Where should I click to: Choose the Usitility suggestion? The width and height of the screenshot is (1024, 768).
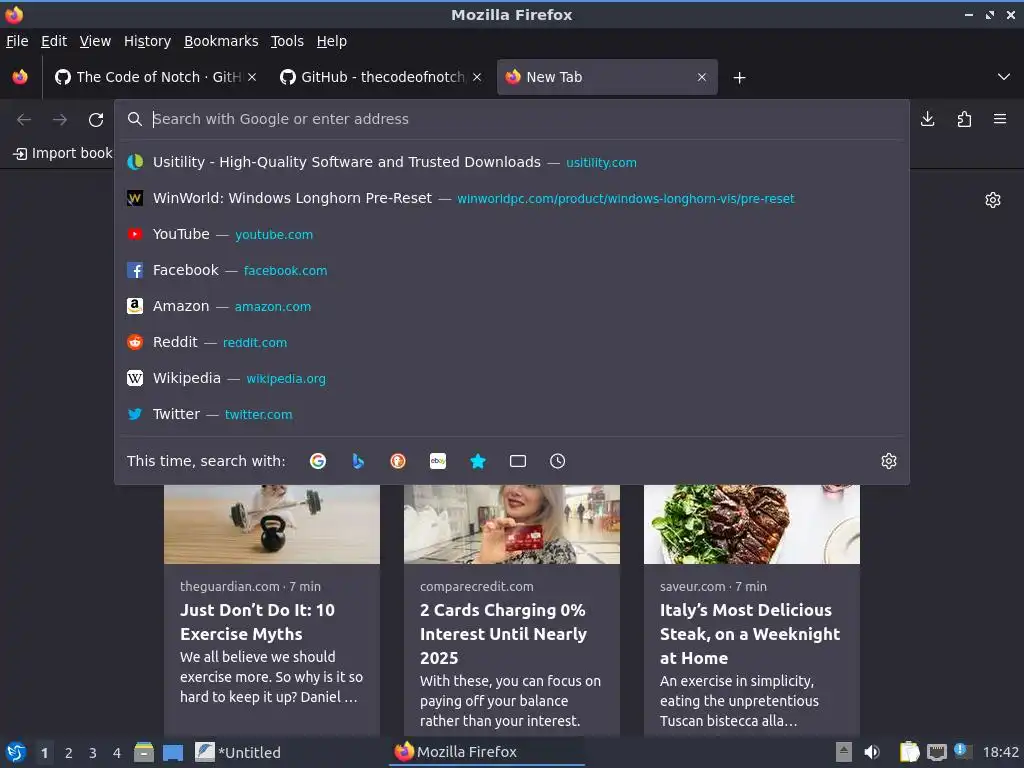[512, 162]
